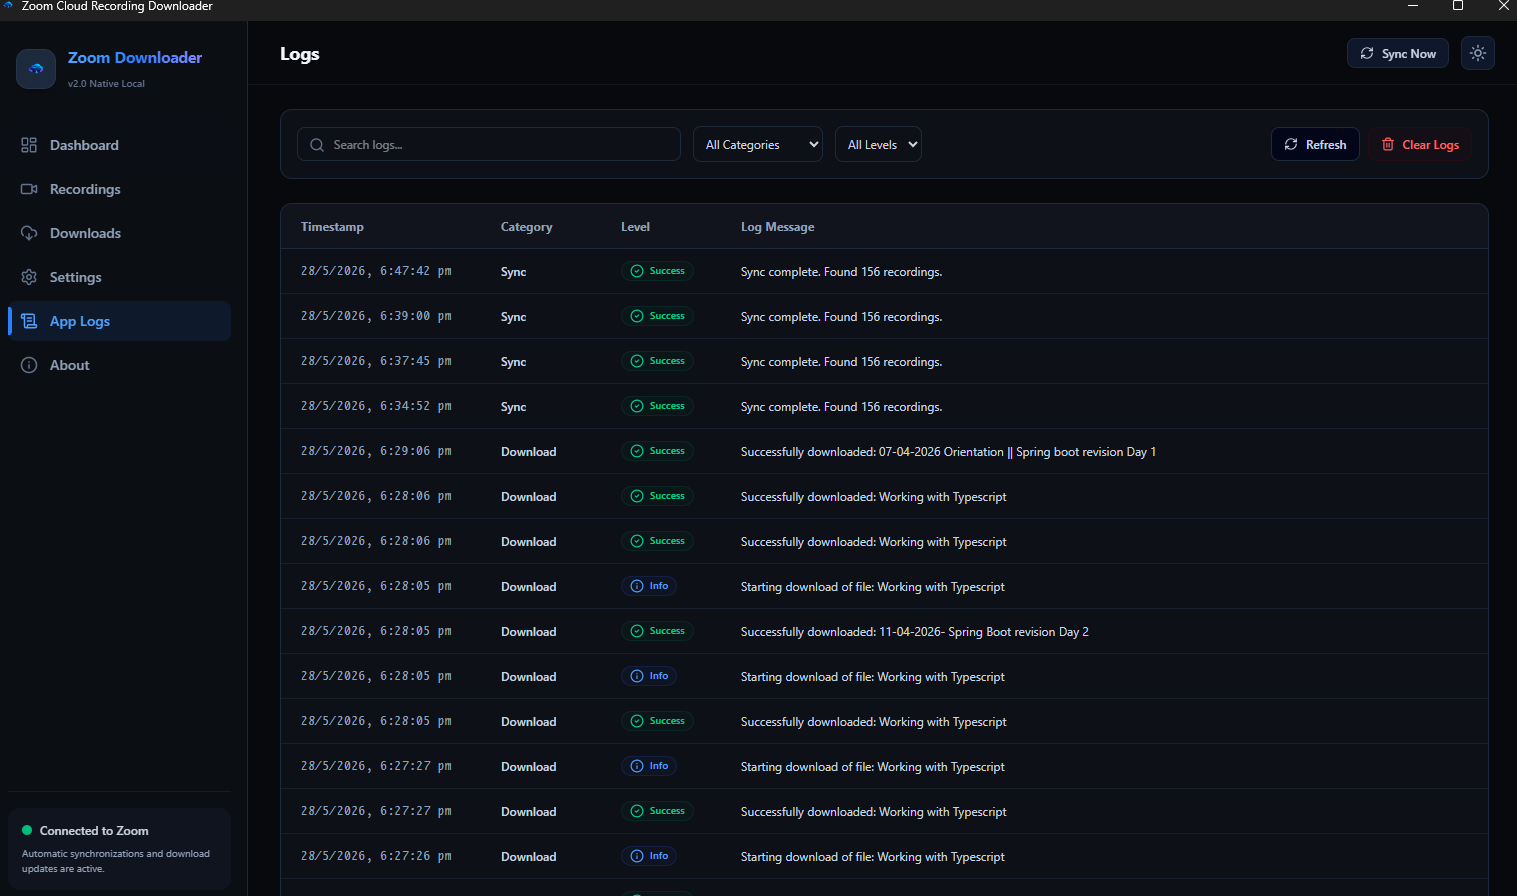The width and height of the screenshot is (1517, 896).
Task: Click Download category cell at 6:29:06 pm
Action: coord(528,452)
